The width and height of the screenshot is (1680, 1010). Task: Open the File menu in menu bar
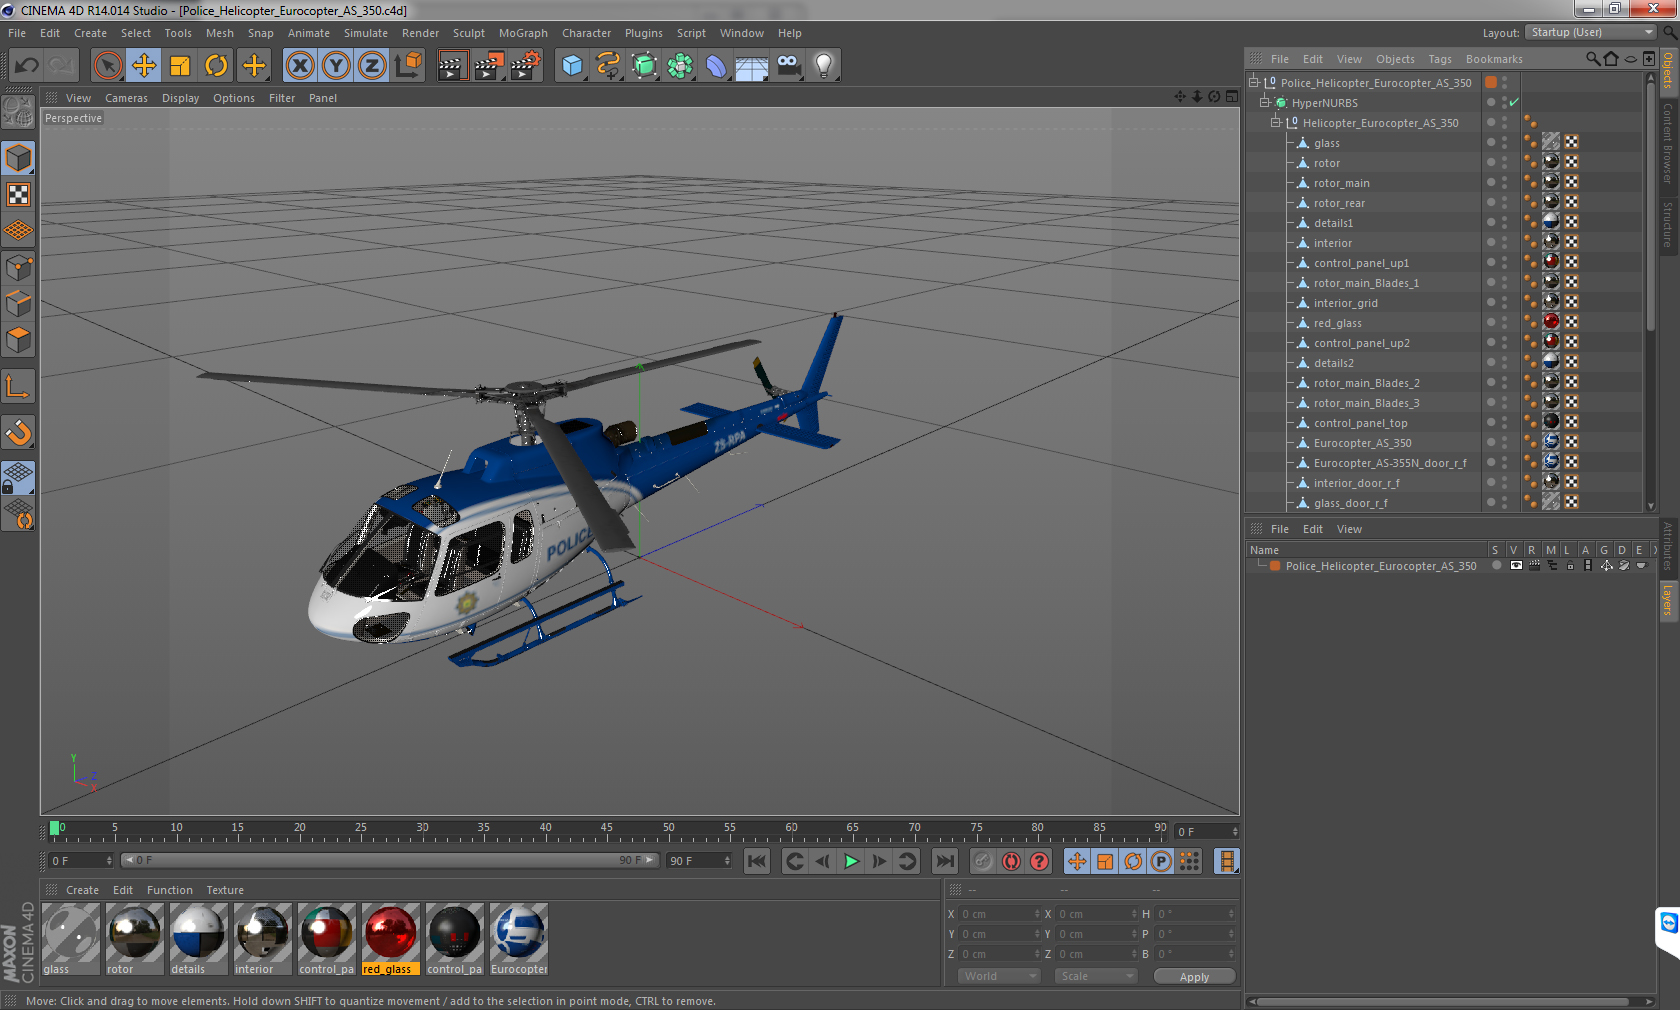pos(17,33)
